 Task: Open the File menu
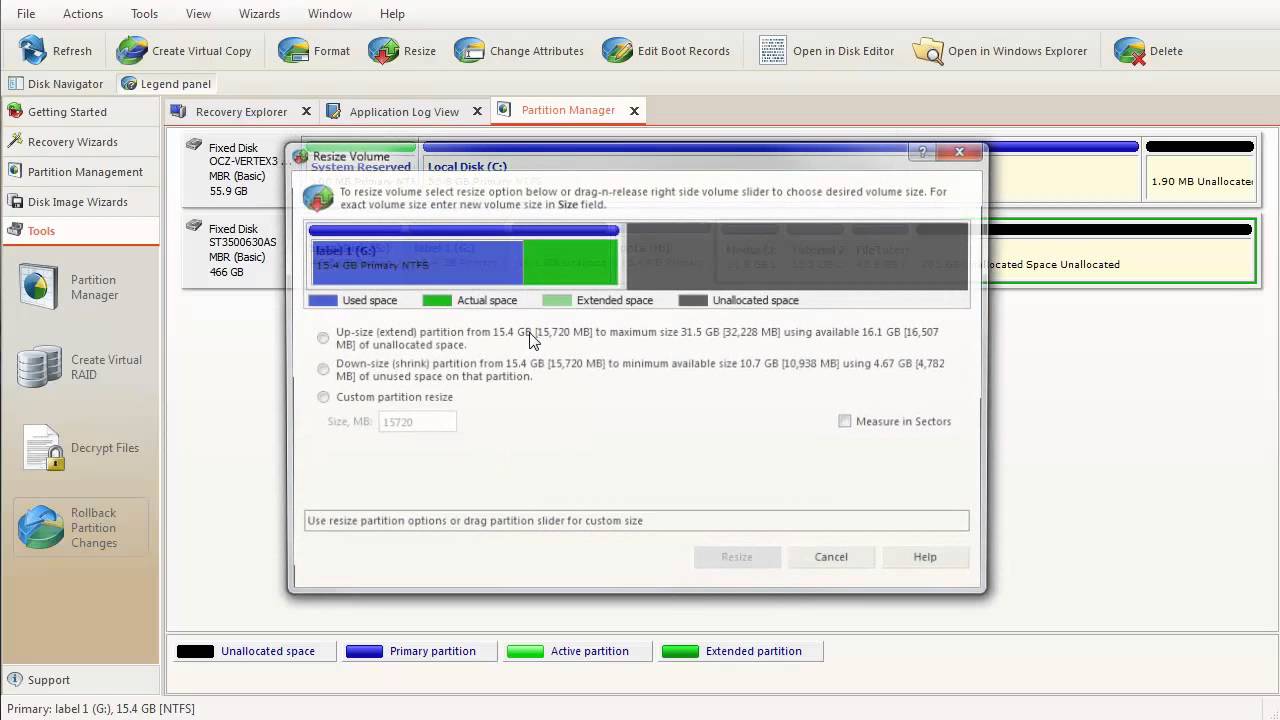pos(26,13)
